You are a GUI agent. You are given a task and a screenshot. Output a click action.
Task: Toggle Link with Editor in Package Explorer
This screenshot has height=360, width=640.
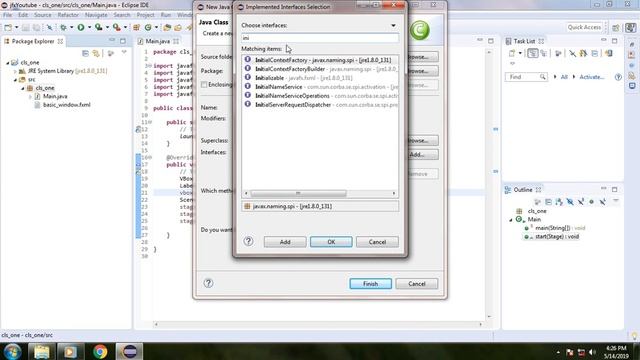point(96,53)
